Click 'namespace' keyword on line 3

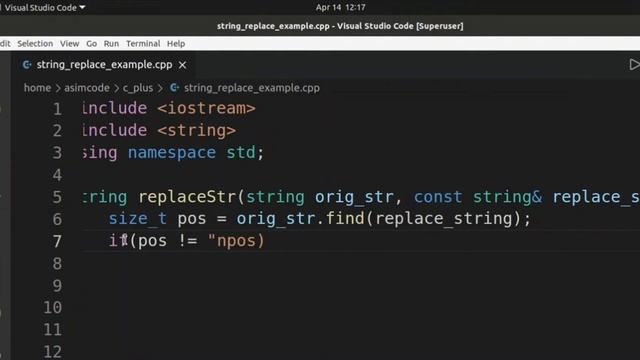(x=171, y=152)
